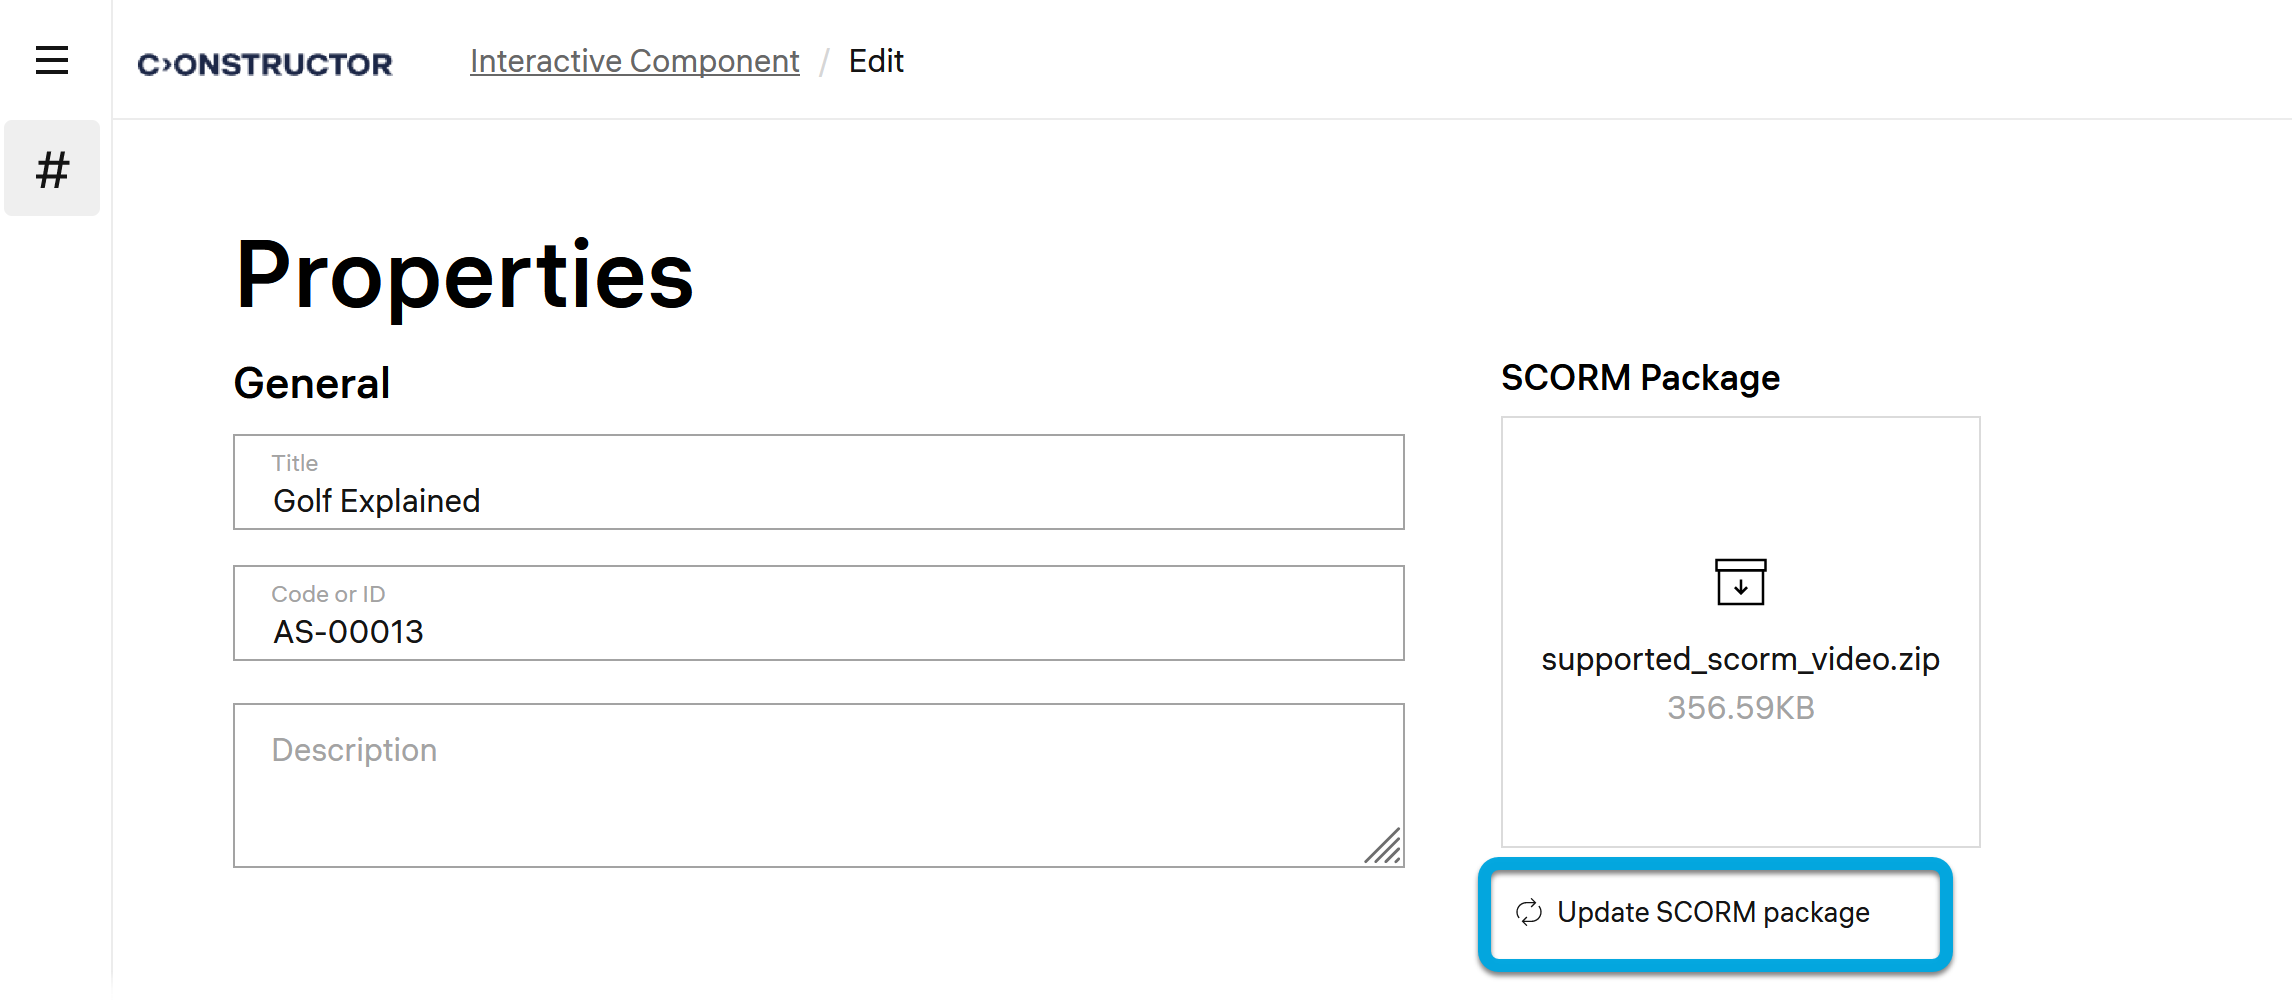Click the refresh icon beside Update SCORM package
The height and width of the screenshot is (1001, 2292).
point(1529,912)
